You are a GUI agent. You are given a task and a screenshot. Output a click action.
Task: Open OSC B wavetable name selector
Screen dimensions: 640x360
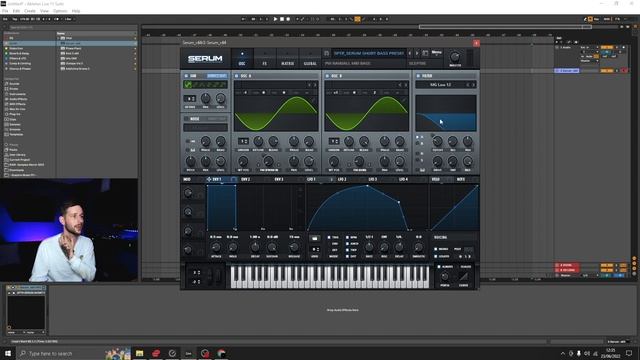360,85
